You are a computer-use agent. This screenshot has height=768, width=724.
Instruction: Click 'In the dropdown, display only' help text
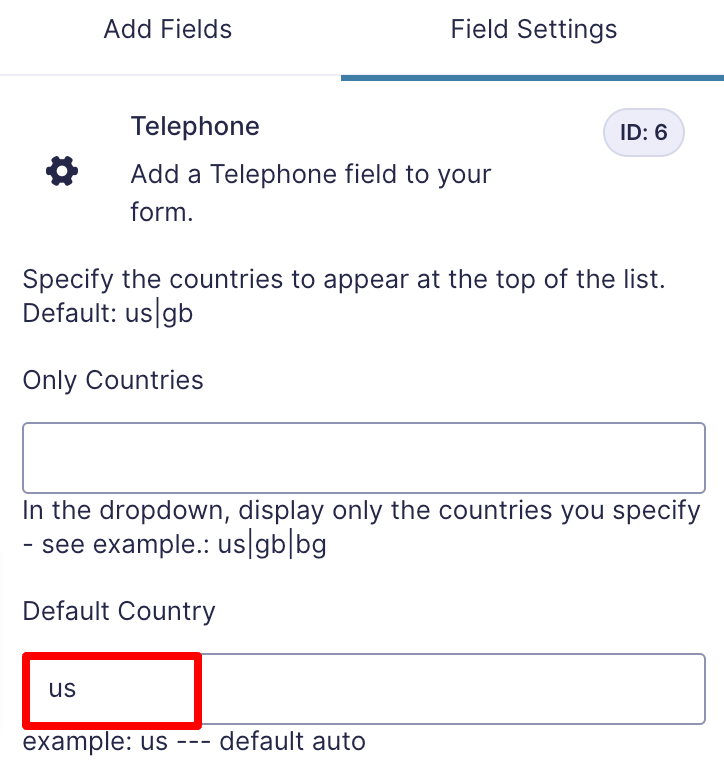click(362, 510)
